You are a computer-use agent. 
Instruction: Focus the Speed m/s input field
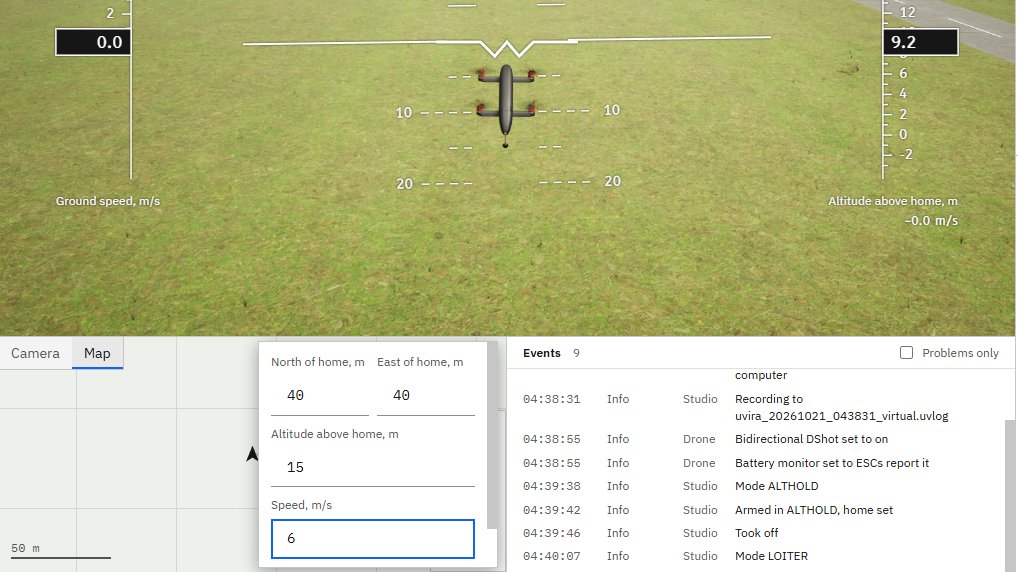pyautogui.click(x=373, y=538)
